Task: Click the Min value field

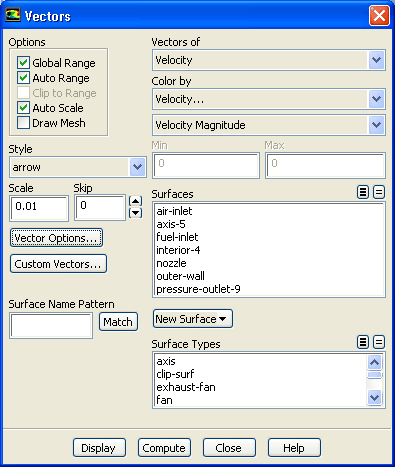Action: coord(206,165)
